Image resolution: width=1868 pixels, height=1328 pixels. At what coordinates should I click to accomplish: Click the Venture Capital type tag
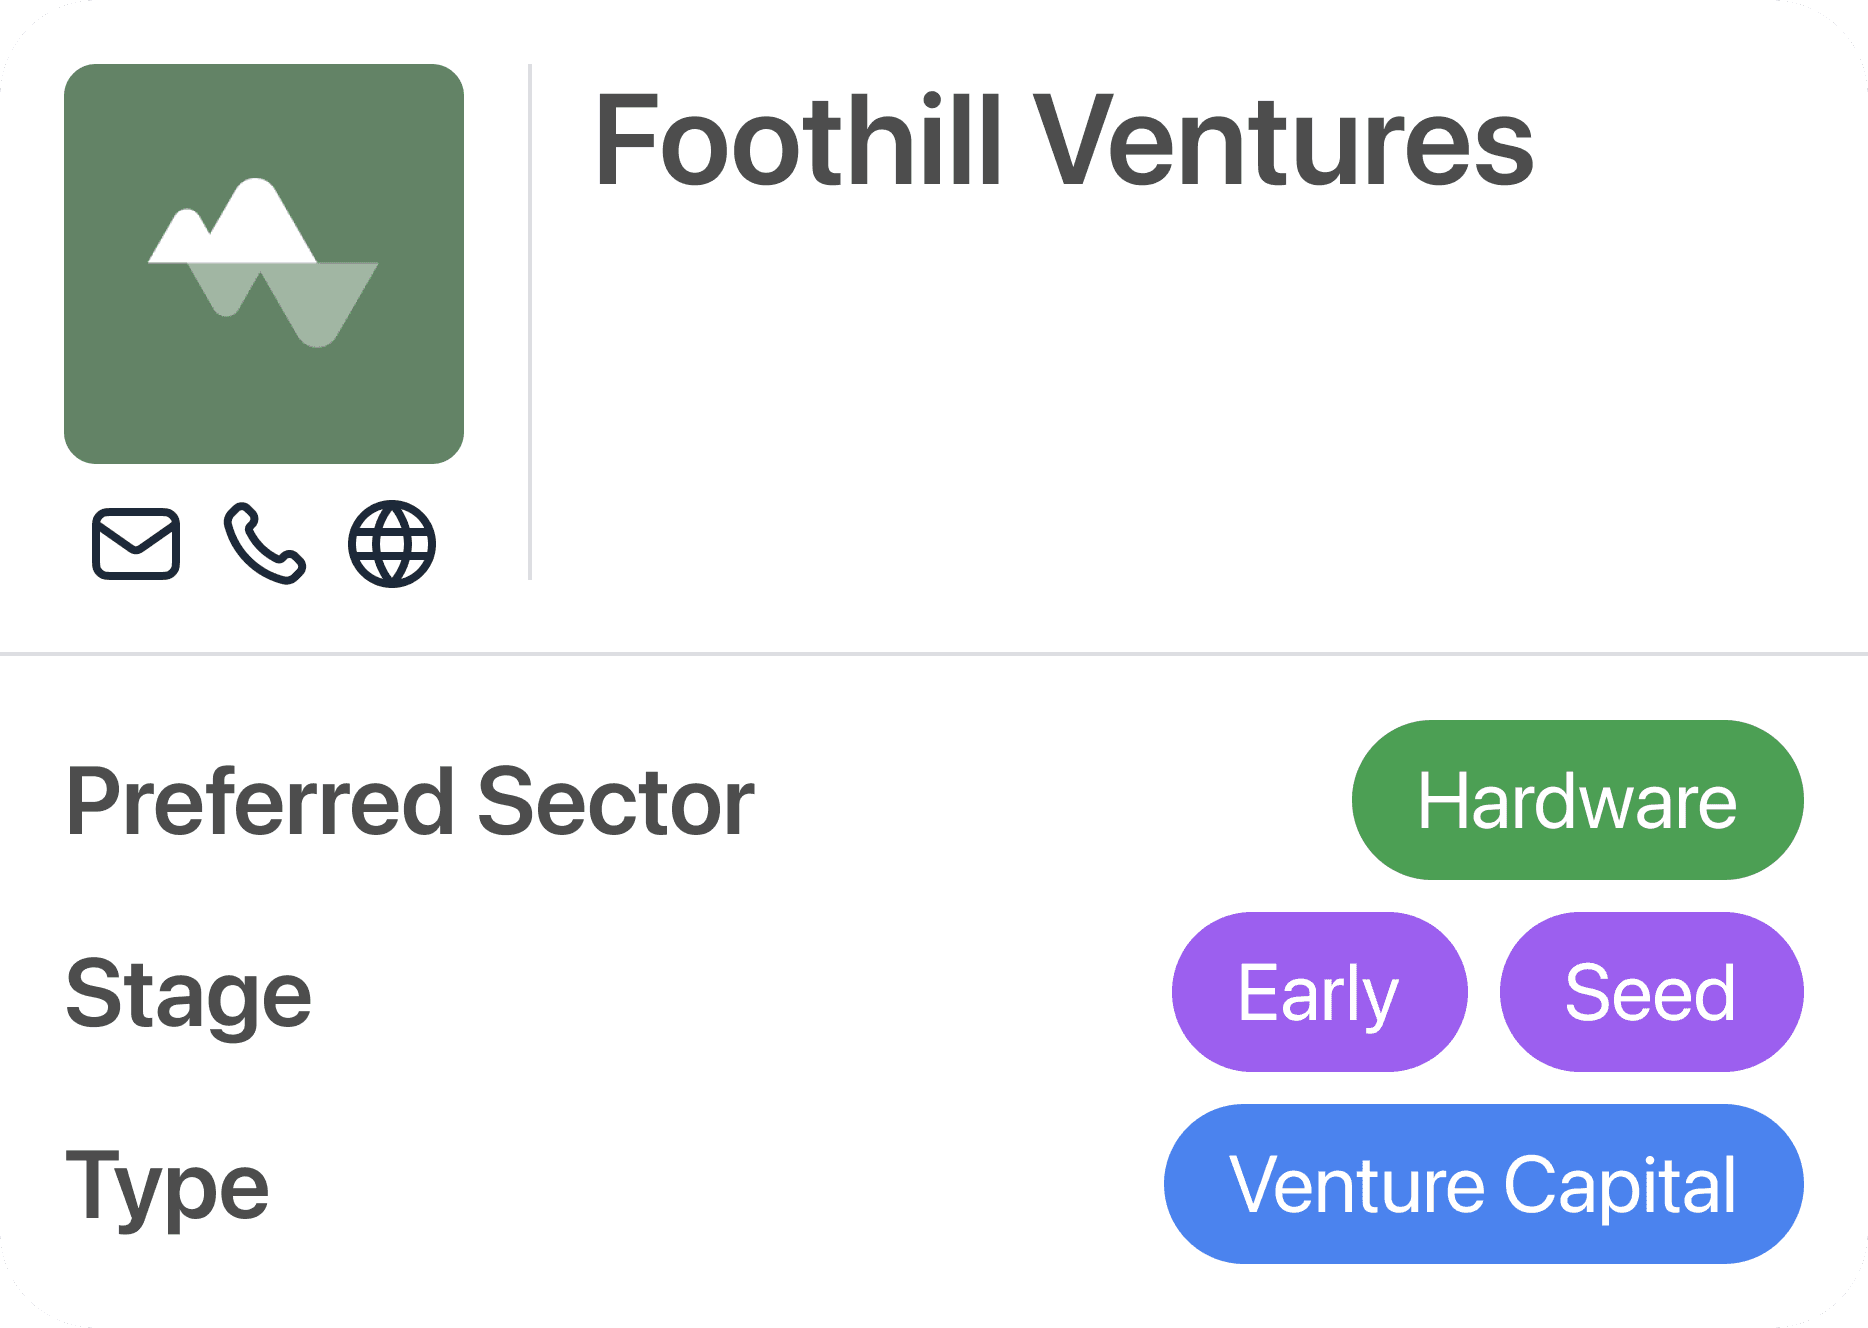pyautogui.click(x=1483, y=1184)
